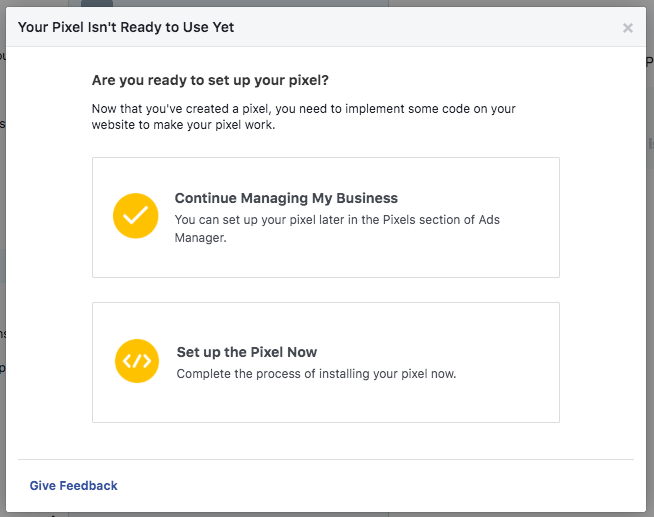Viewport: 654px width, 517px height.
Task: Click the intro paragraph about implementing code
Action: pyautogui.click(x=303, y=108)
